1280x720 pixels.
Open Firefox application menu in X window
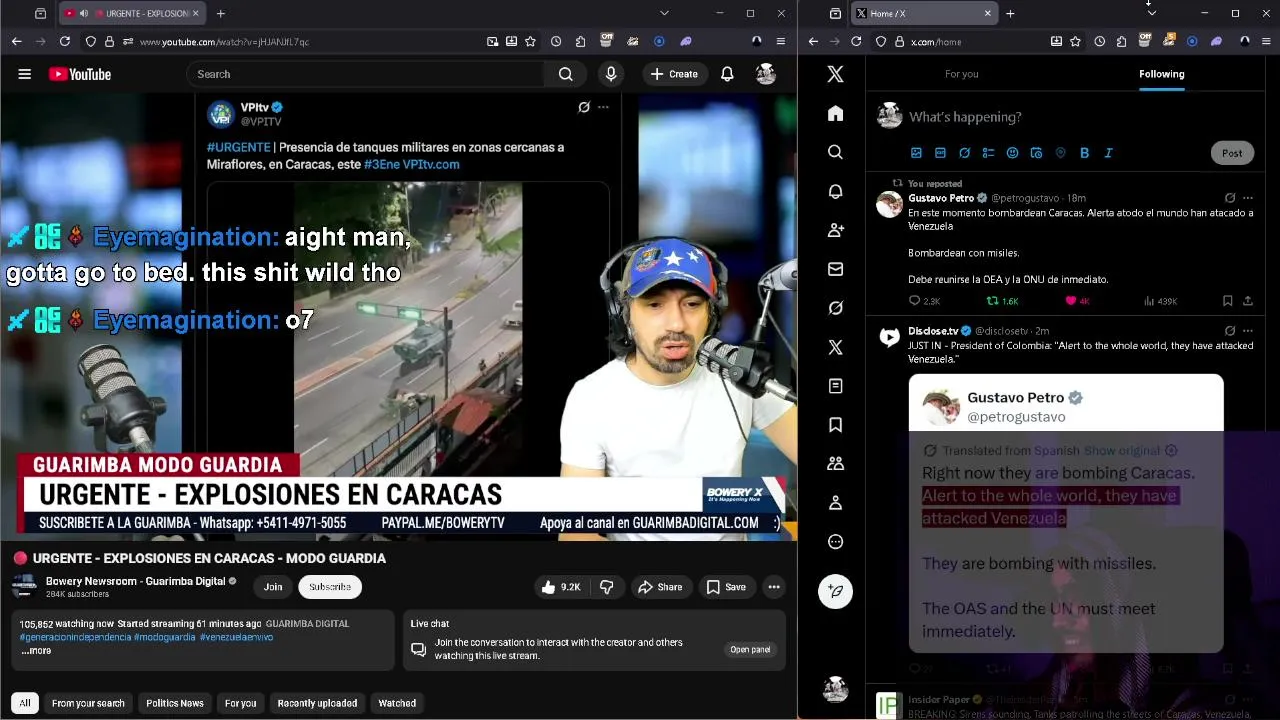coord(1265,41)
